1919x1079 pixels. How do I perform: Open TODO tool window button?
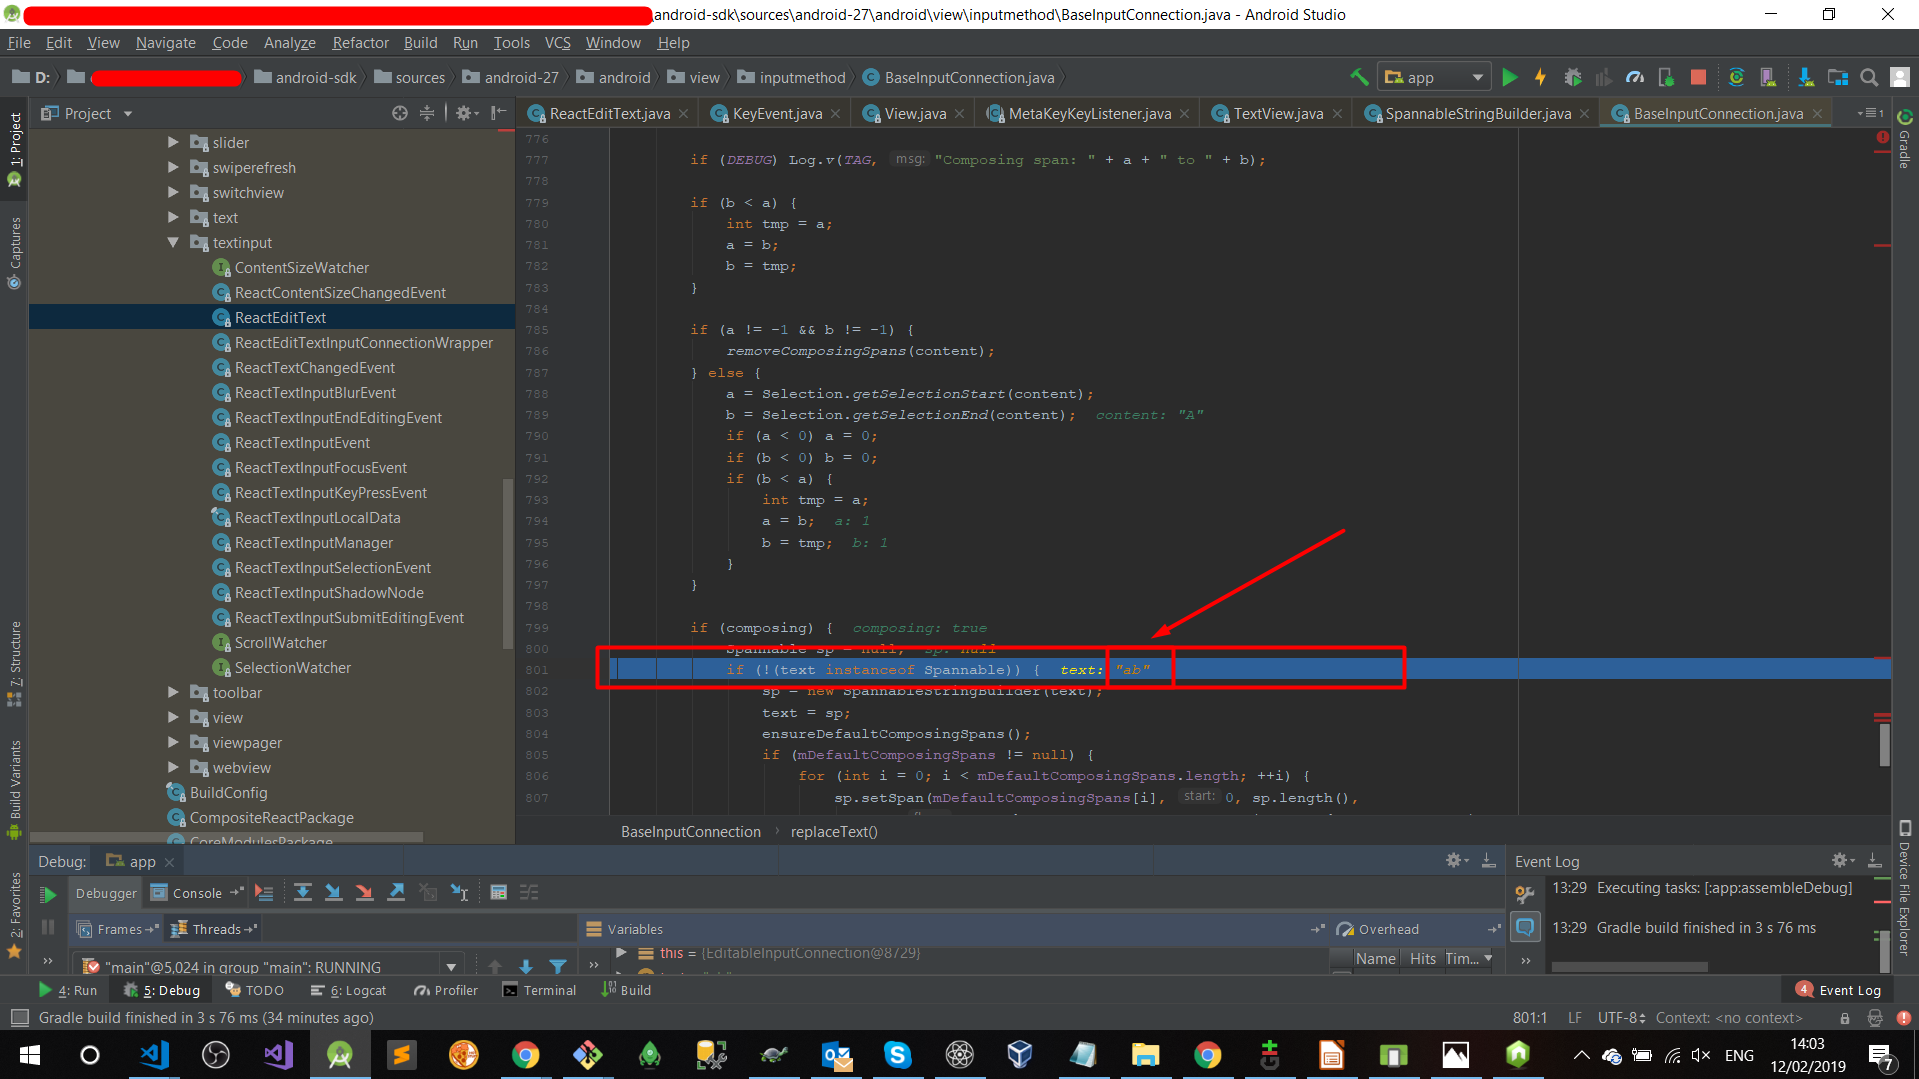click(255, 990)
